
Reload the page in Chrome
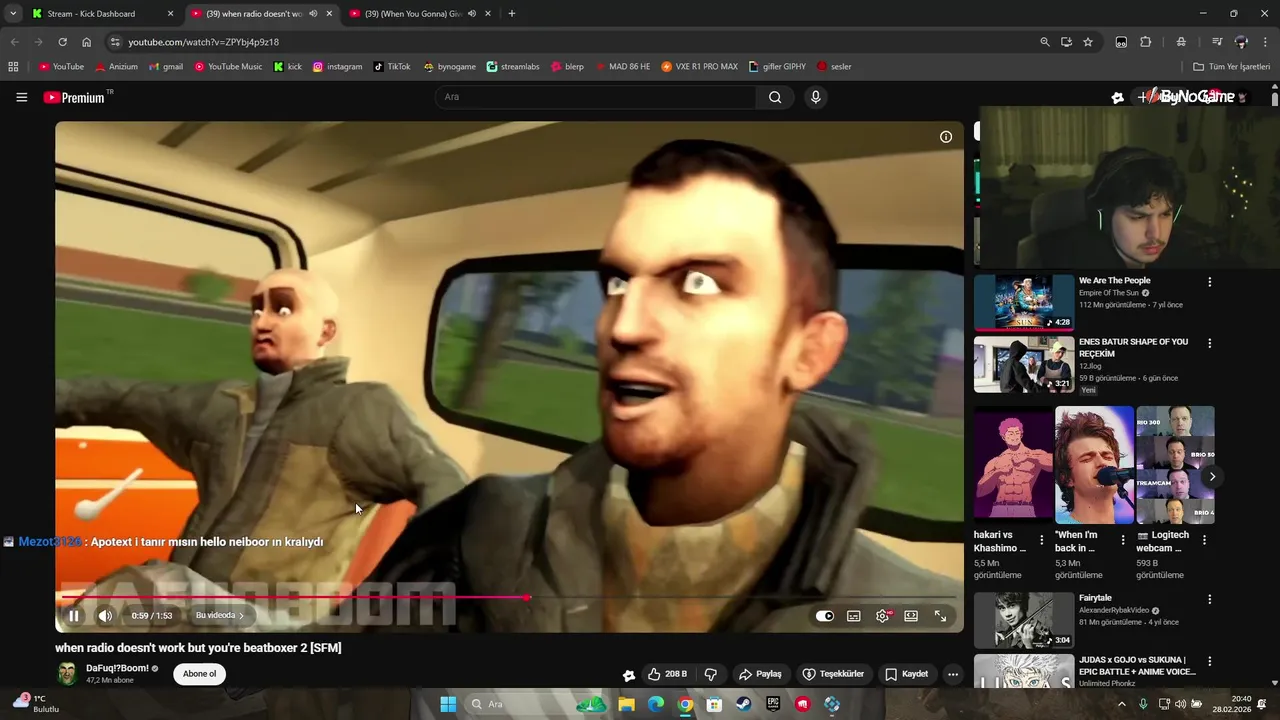[62, 42]
